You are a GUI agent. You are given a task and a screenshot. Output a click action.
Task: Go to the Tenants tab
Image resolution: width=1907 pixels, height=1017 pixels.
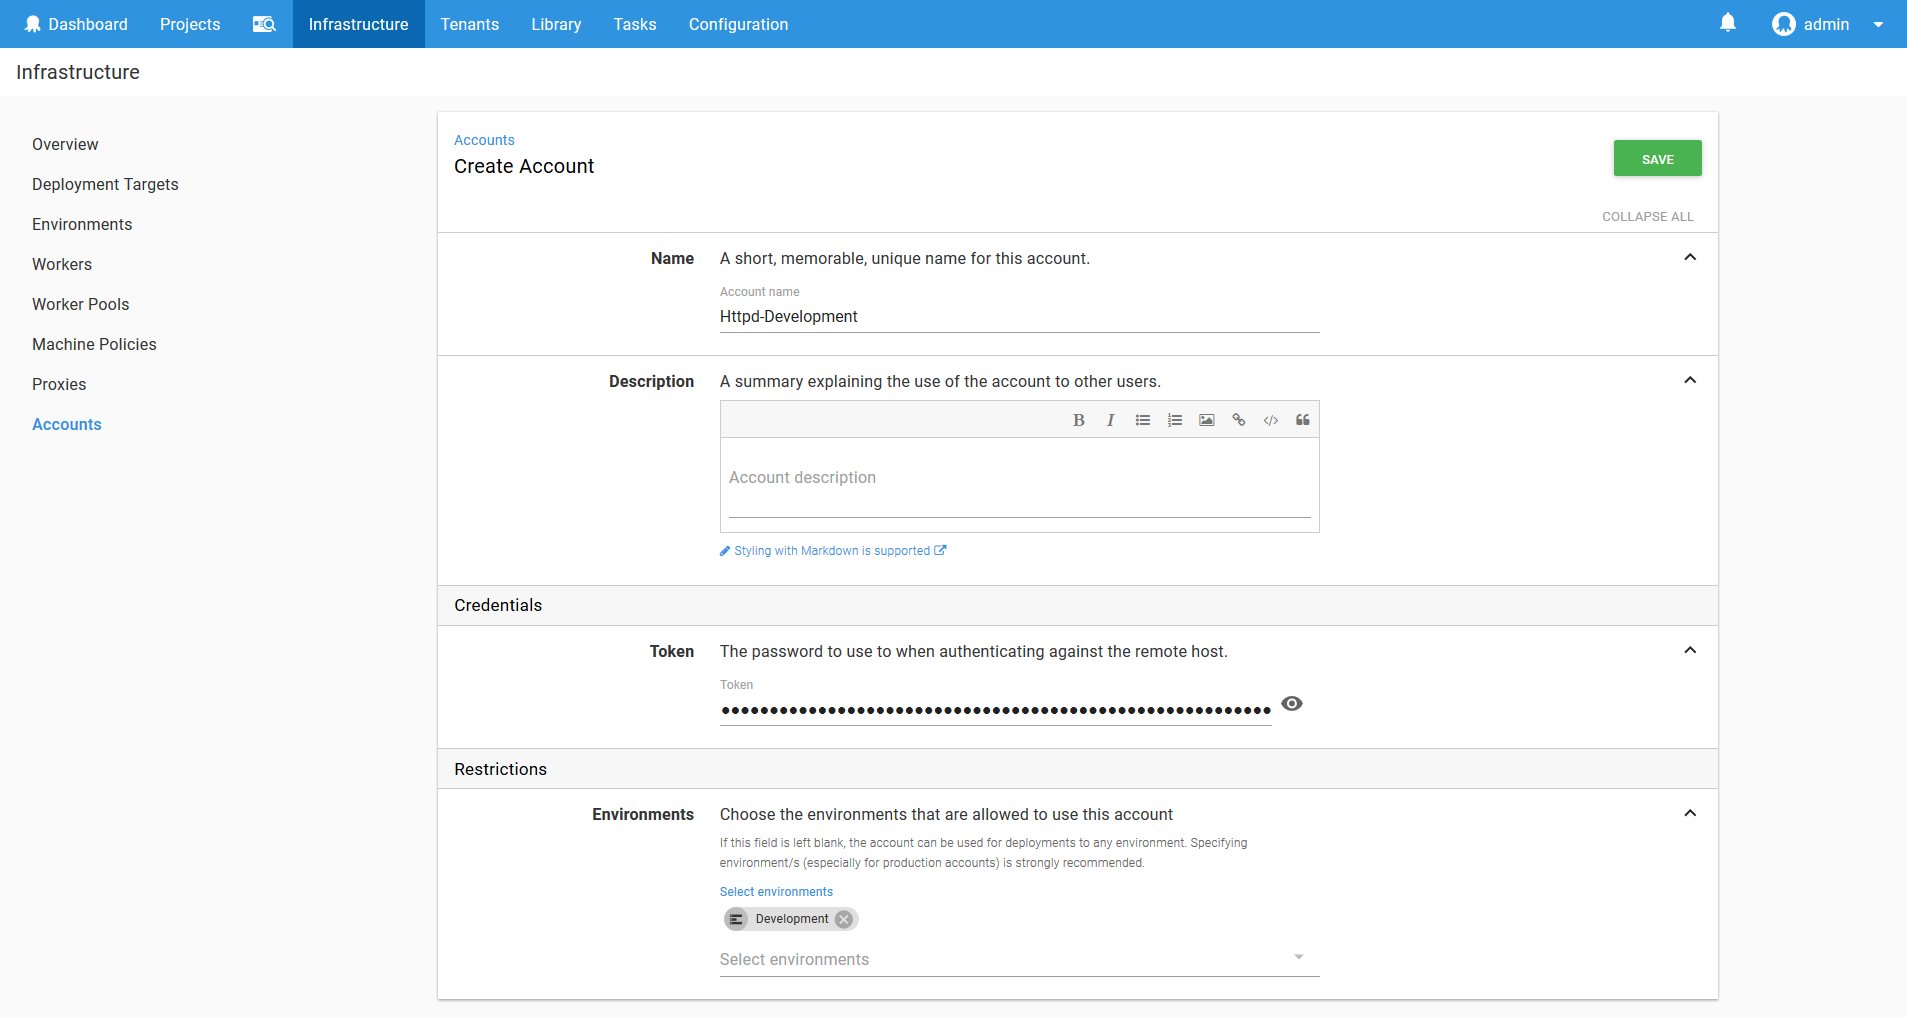pos(469,24)
